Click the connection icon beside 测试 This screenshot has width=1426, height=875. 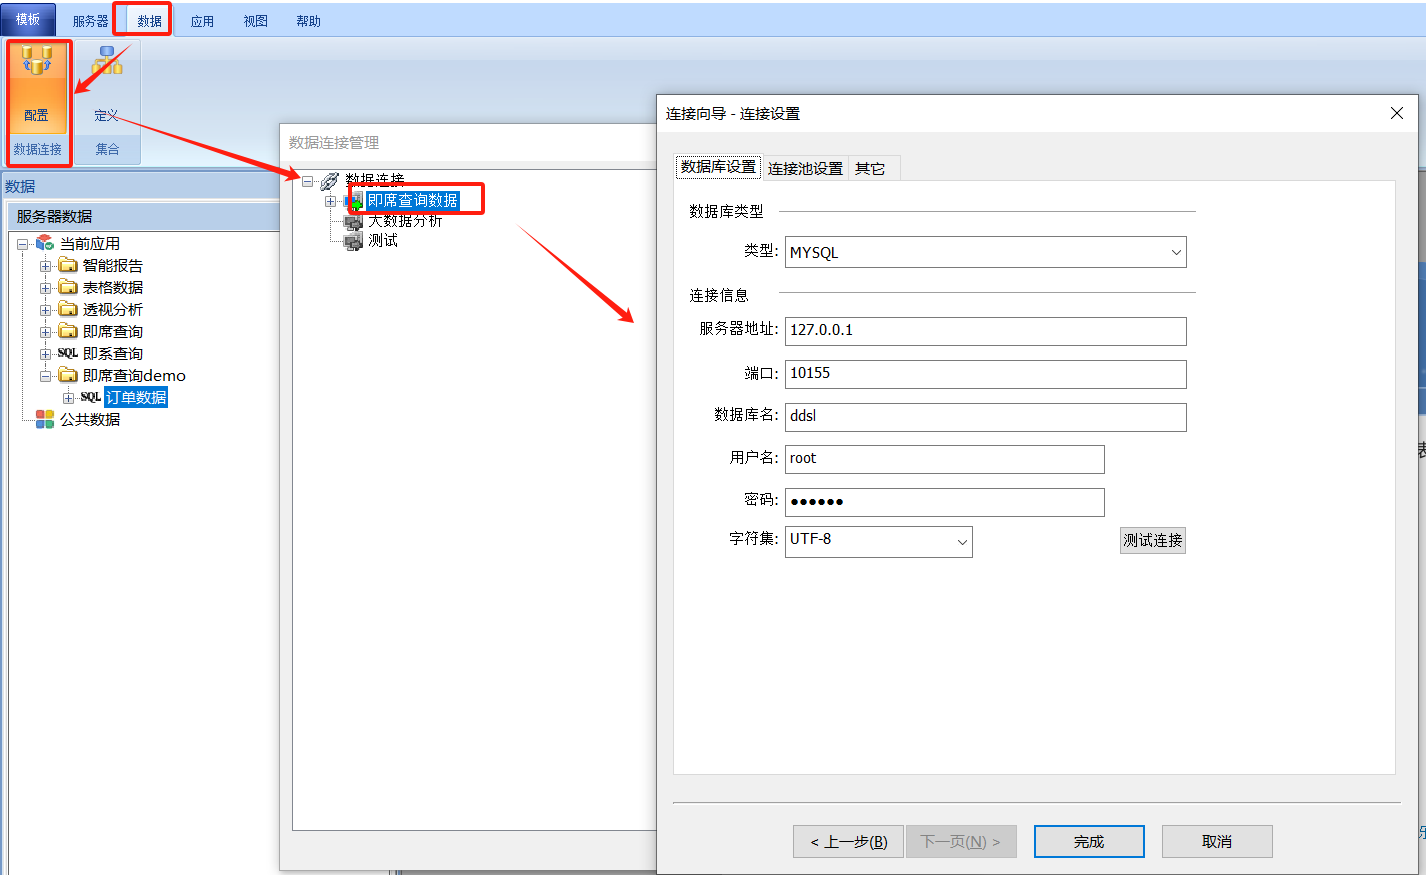tap(353, 241)
